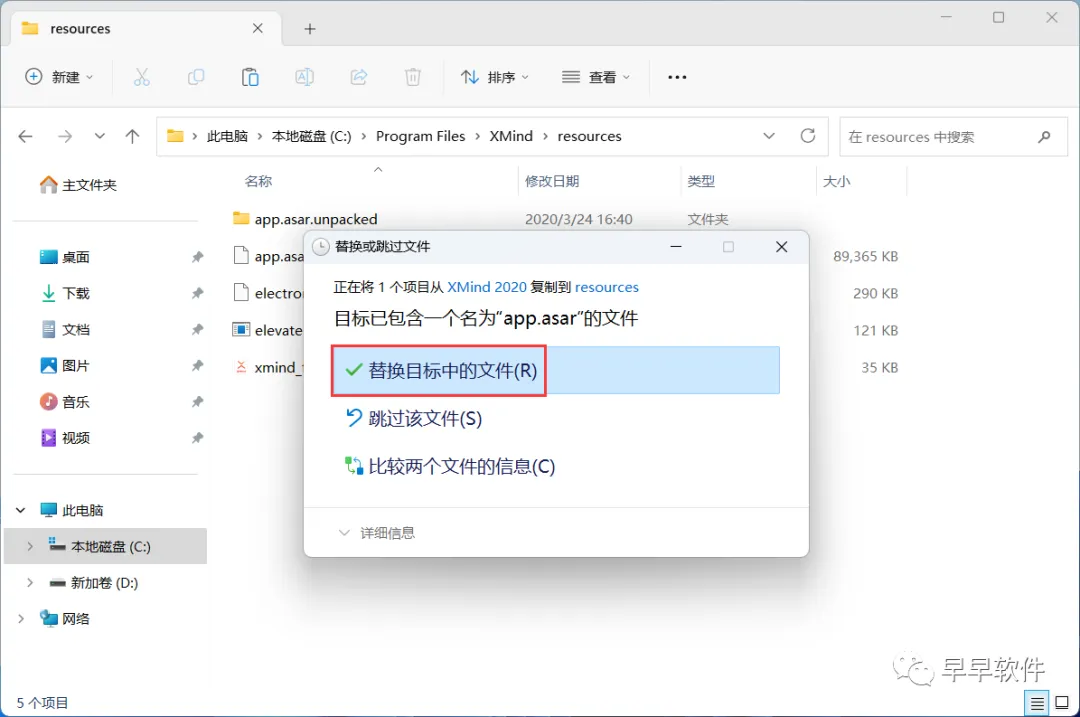Select the elevate executable row
Image resolution: width=1080 pixels, height=717 pixels.
268,330
